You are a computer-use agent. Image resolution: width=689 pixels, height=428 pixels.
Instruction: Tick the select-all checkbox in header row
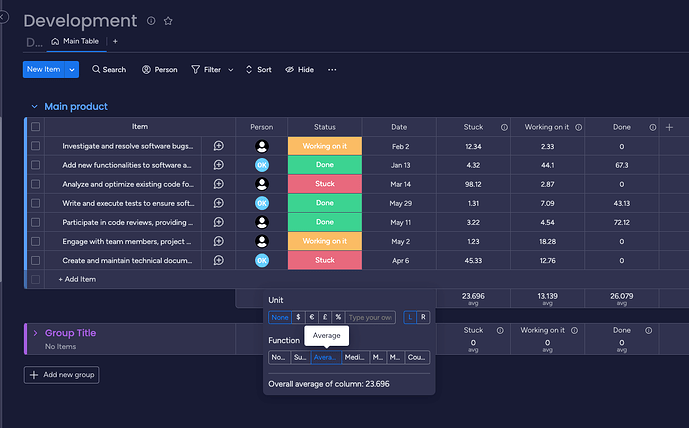pyautogui.click(x=36, y=127)
